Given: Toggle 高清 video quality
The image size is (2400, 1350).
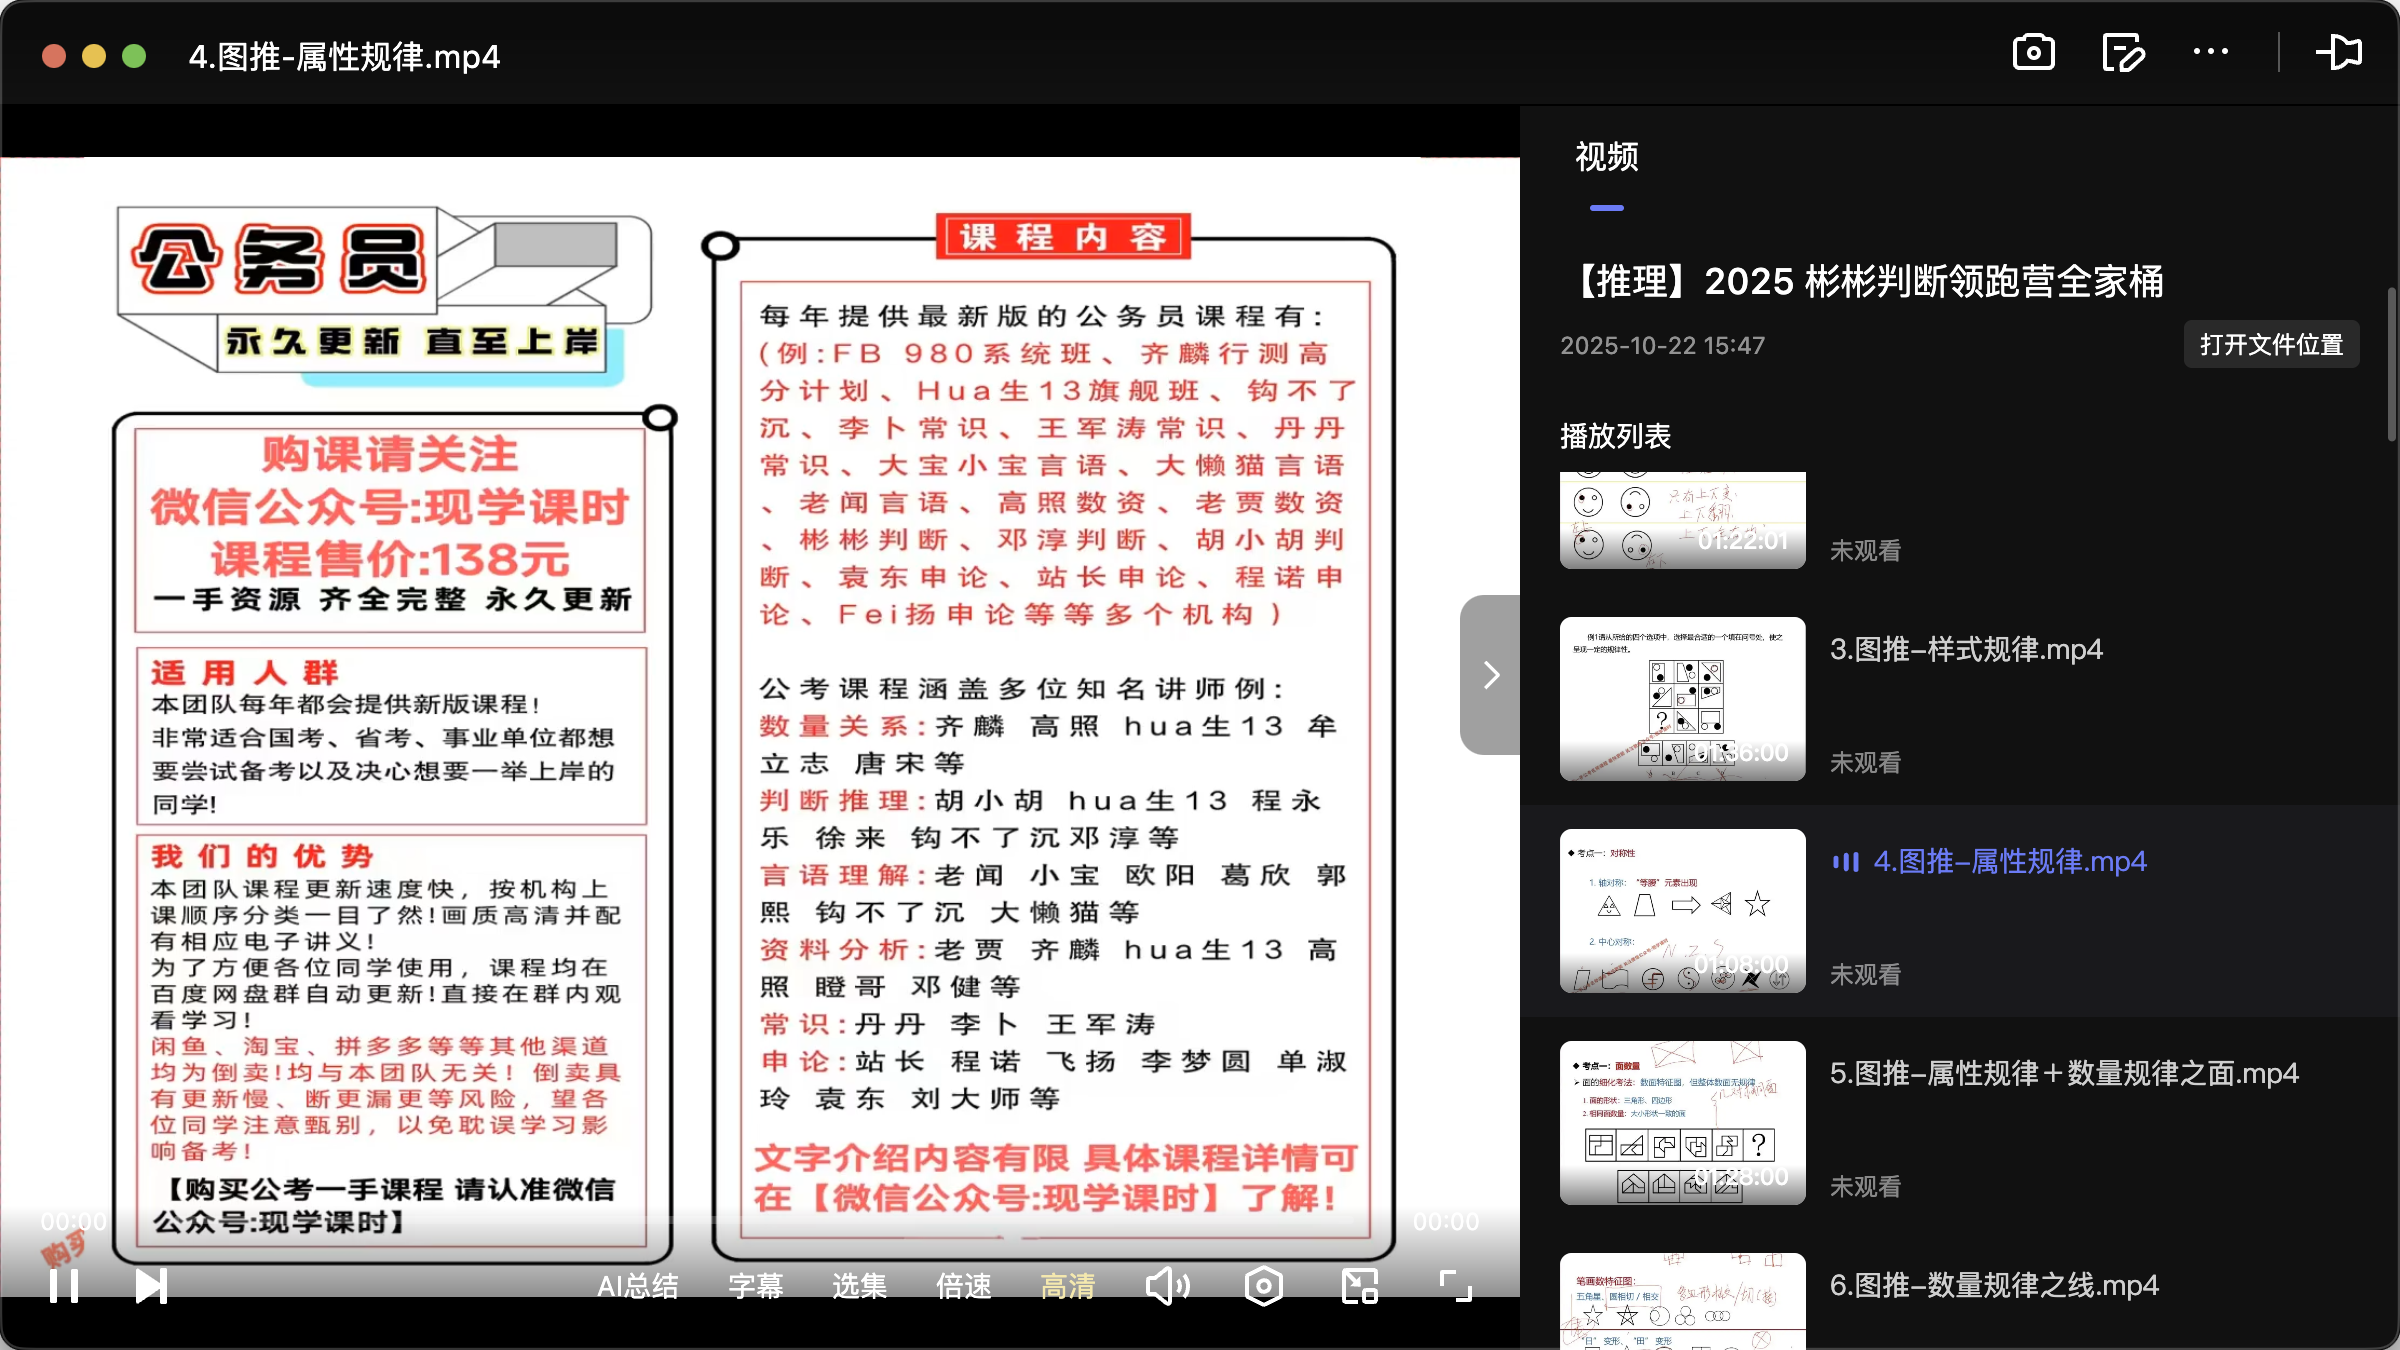Looking at the screenshot, I should click(1066, 1286).
